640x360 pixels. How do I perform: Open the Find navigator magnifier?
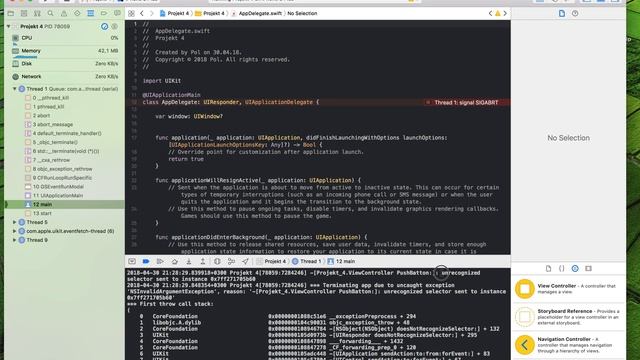pos(51,13)
